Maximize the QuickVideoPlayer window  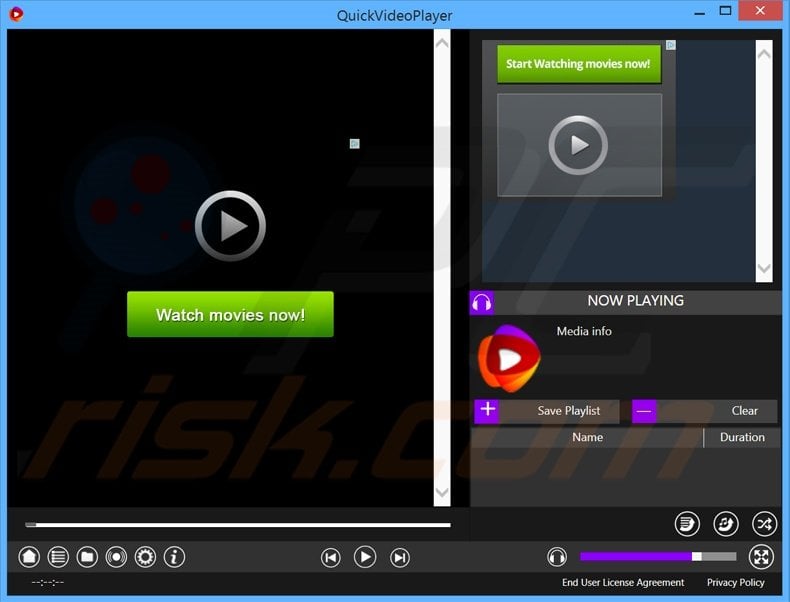(x=725, y=11)
